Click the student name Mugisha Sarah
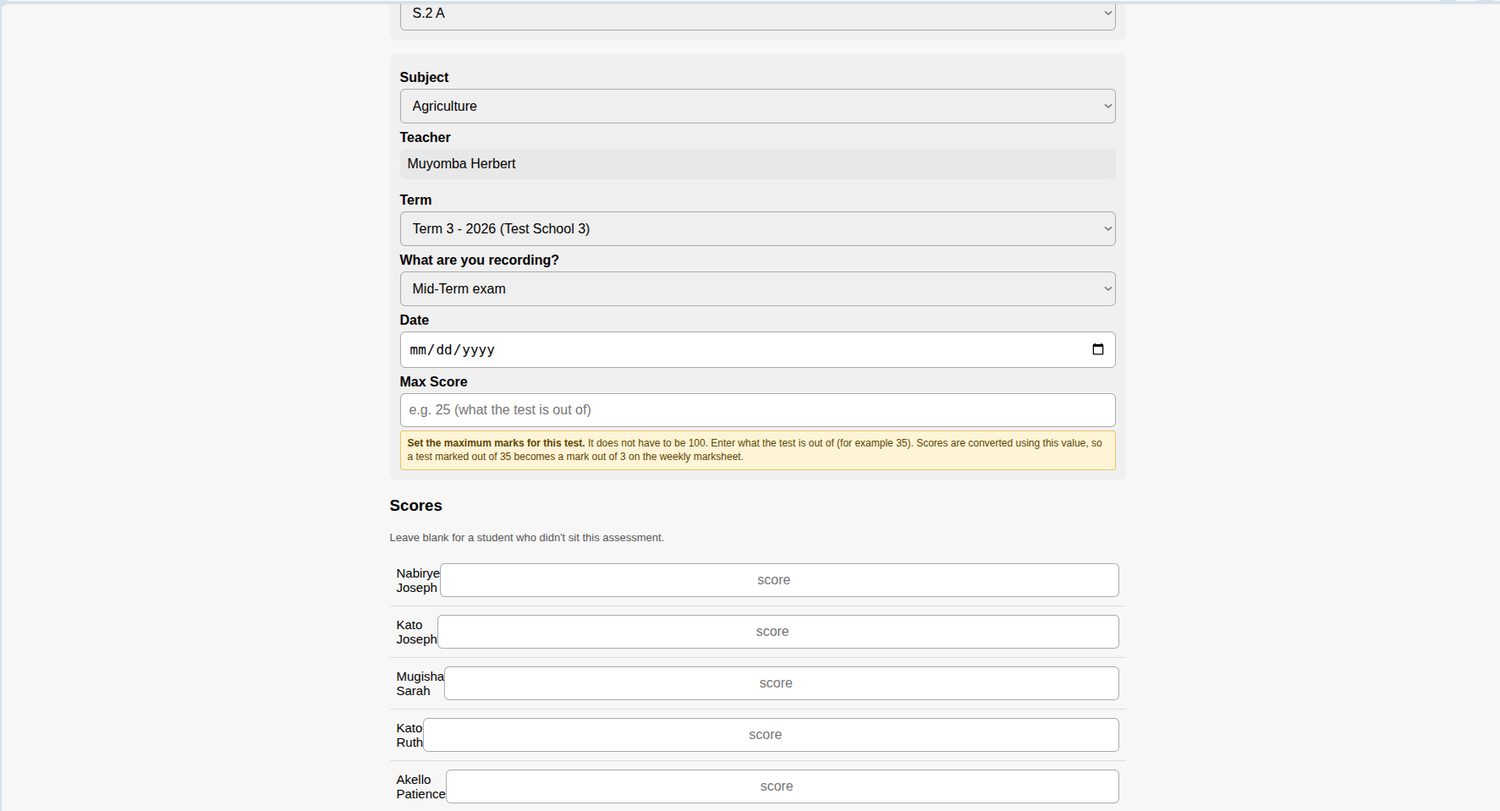Image resolution: width=1500 pixels, height=811 pixels. [420, 684]
